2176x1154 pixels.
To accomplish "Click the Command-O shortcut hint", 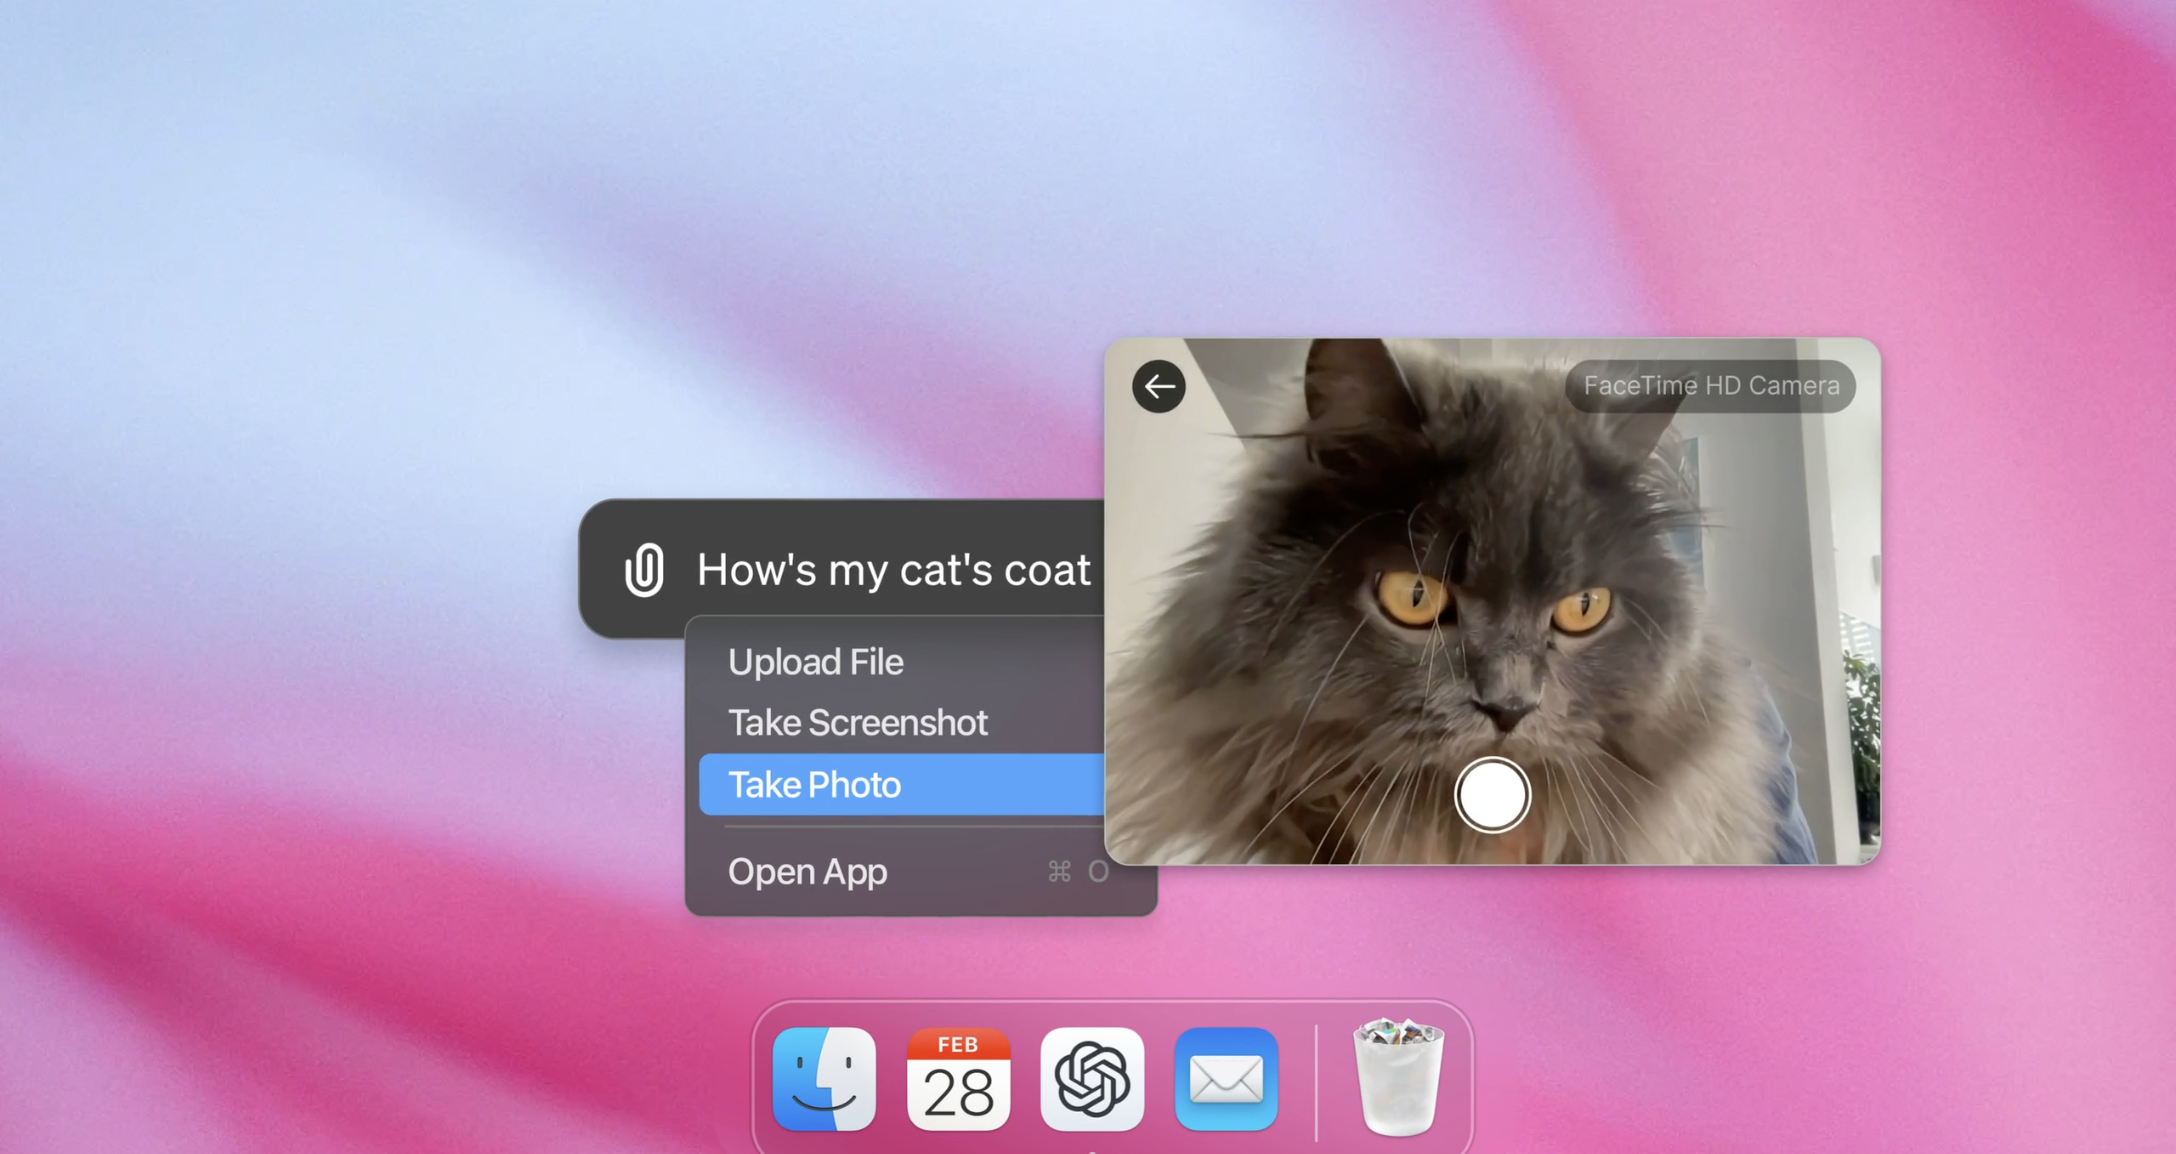I will click(1078, 872).
